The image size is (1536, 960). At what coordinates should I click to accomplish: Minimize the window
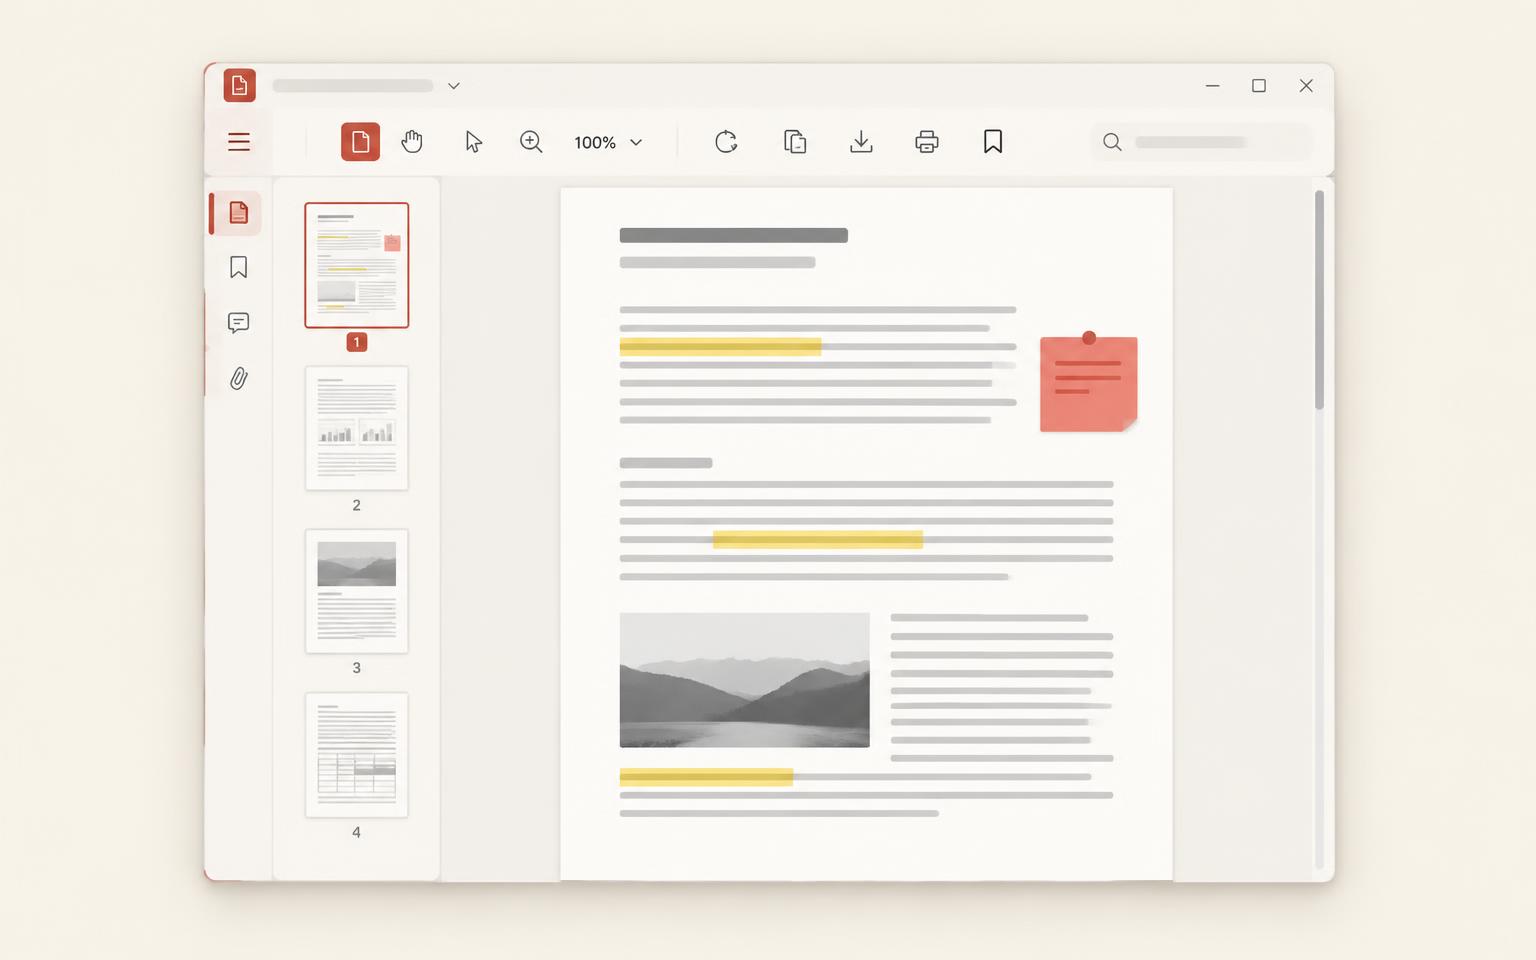1213,86
